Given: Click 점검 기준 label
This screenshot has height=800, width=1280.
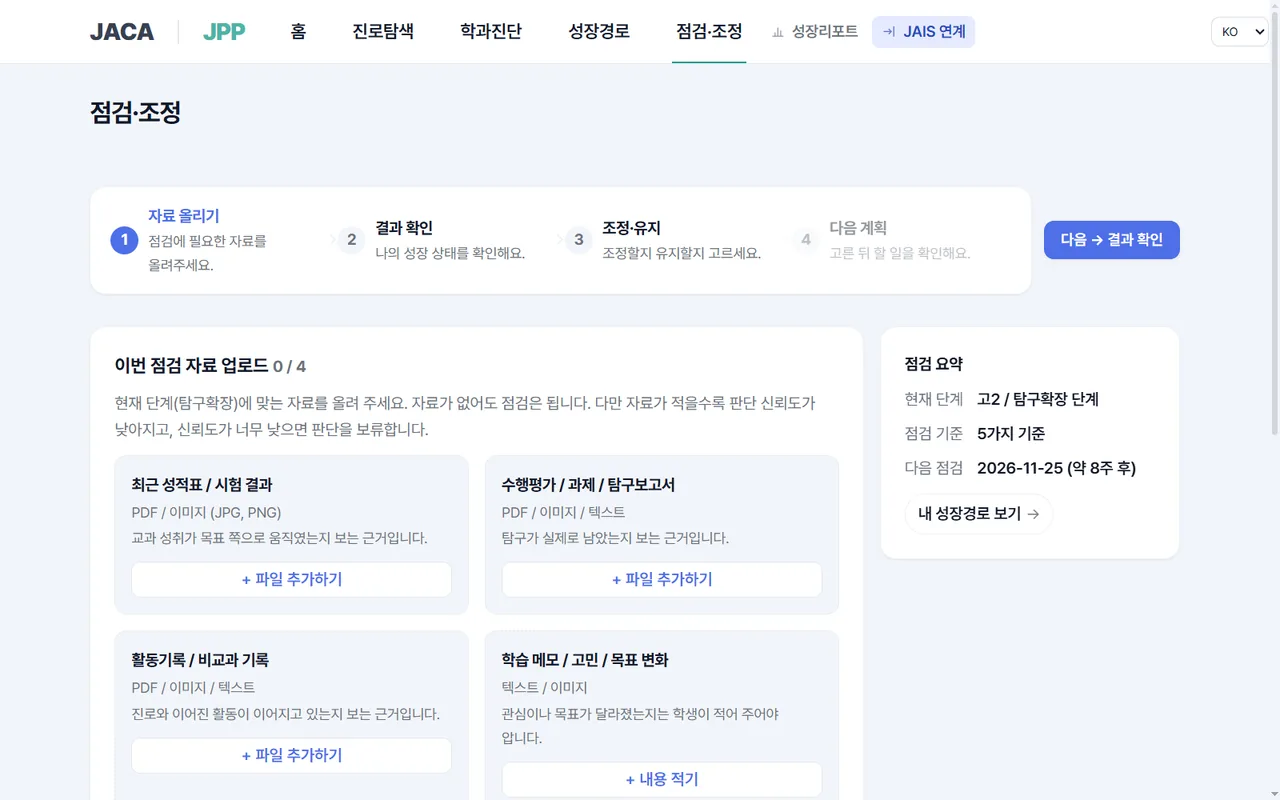Looking at the screenshot, I should point(934,434).
